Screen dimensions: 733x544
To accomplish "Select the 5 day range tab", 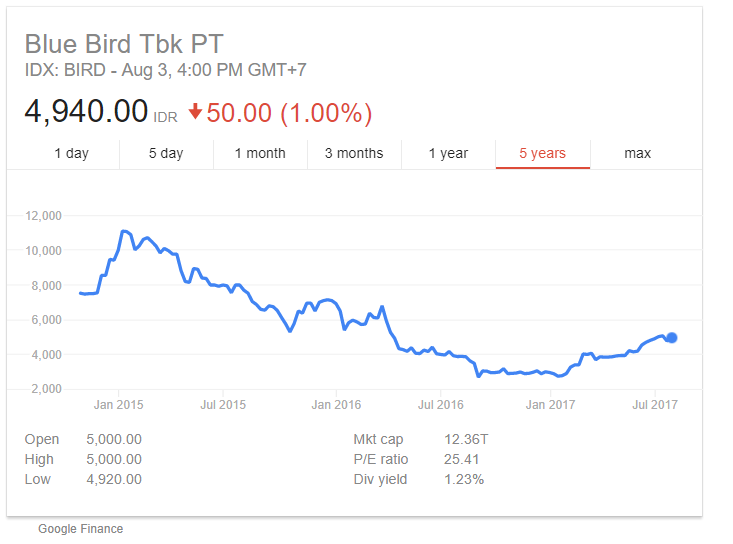I will [x=166, y=153].
